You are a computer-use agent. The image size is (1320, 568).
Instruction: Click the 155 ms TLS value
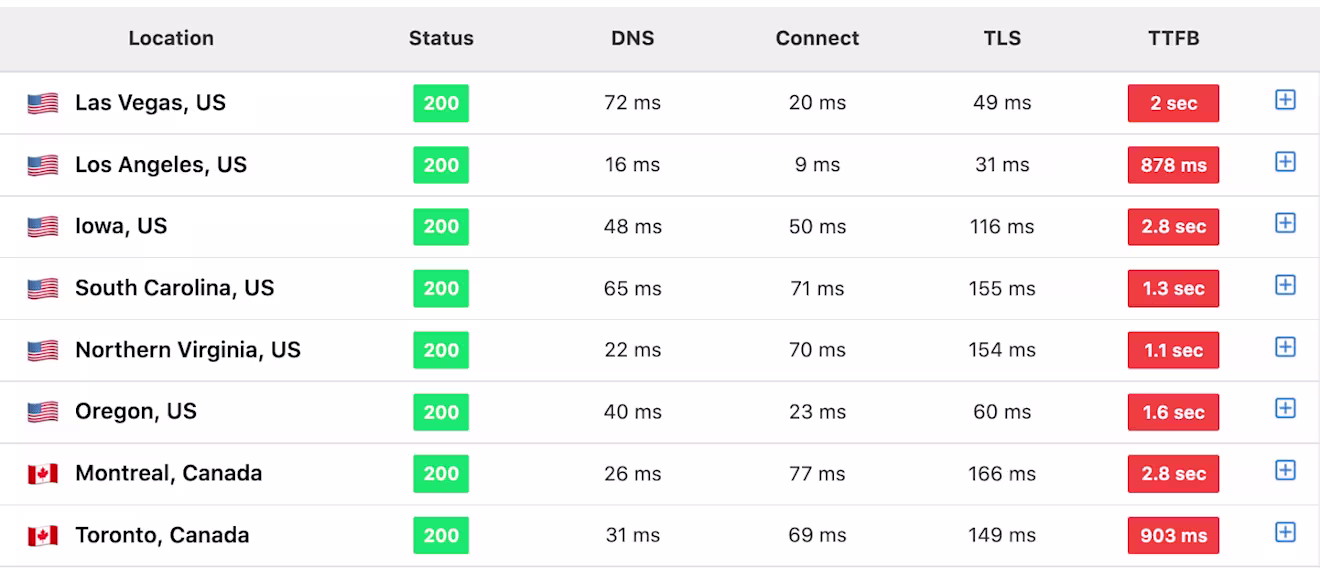[1002, 289]
